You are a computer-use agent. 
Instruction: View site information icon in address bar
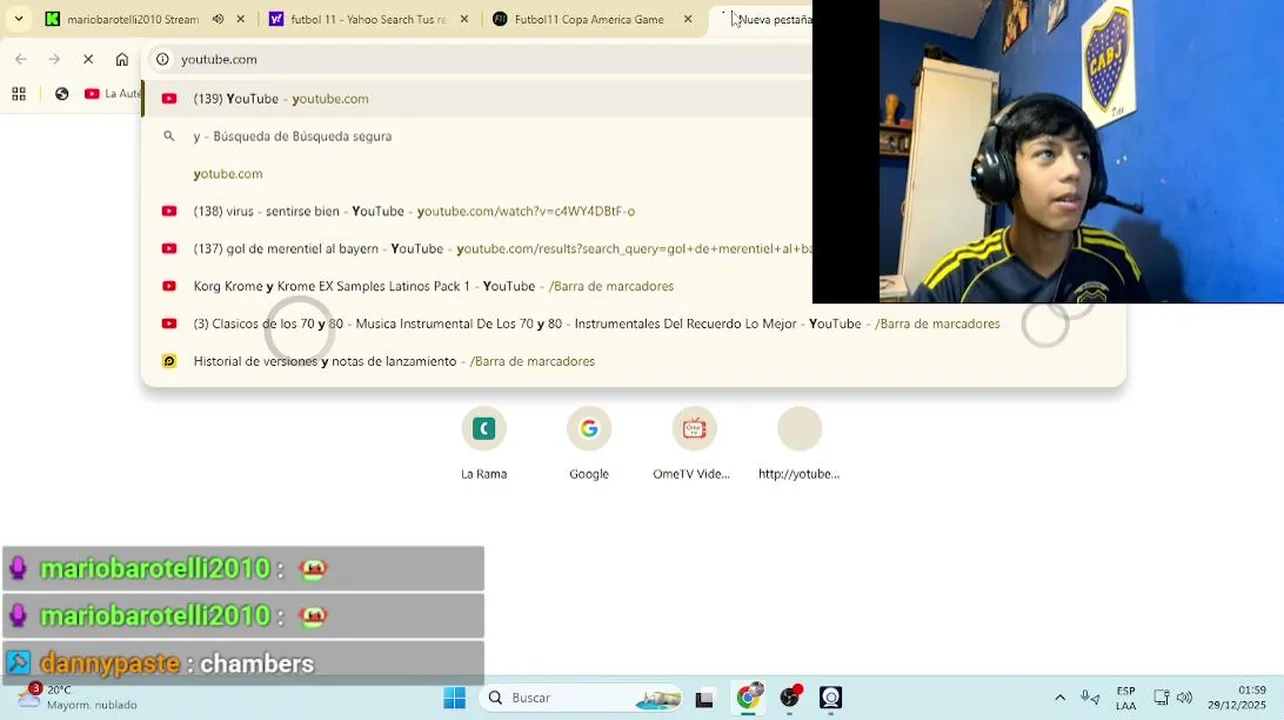pyautogui.click(x=163, y=59)
